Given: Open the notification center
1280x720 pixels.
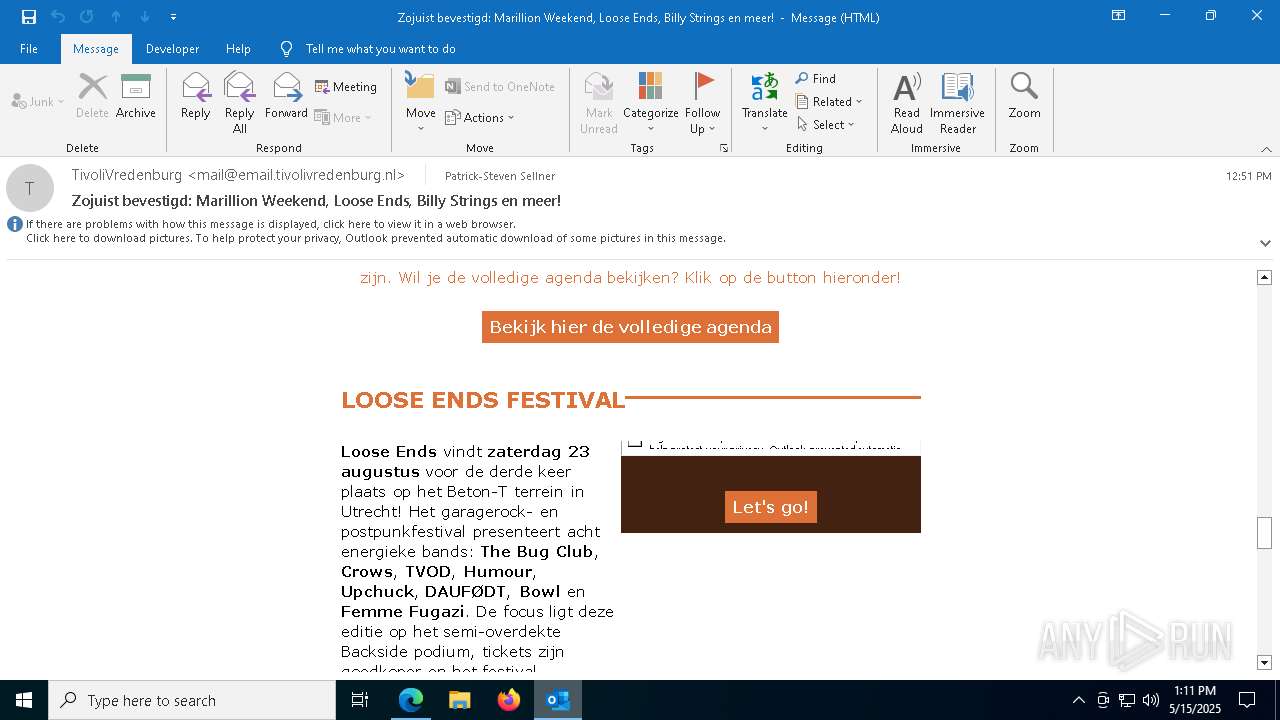Looking at the screenshot, I should 1247,700.
